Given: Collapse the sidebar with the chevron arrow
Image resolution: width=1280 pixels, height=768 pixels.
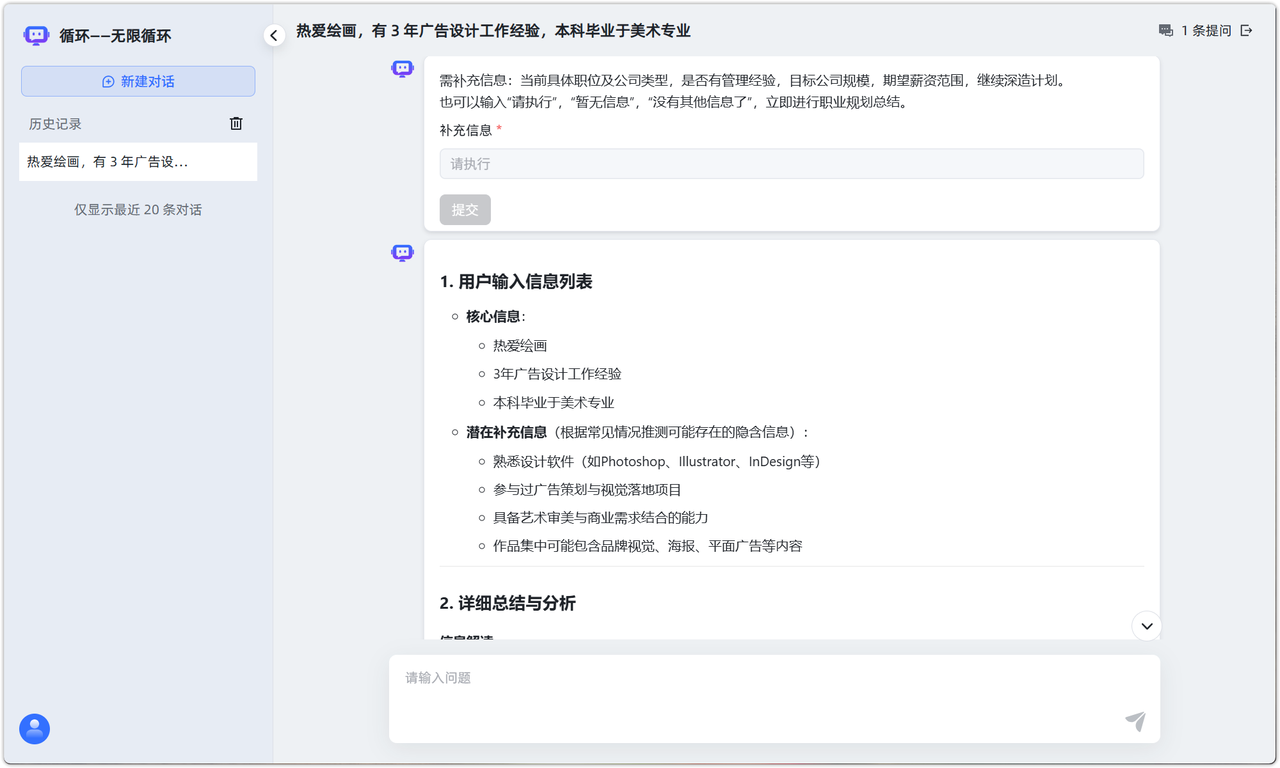Looking at the screenshot, I should [x=274, y=36].
